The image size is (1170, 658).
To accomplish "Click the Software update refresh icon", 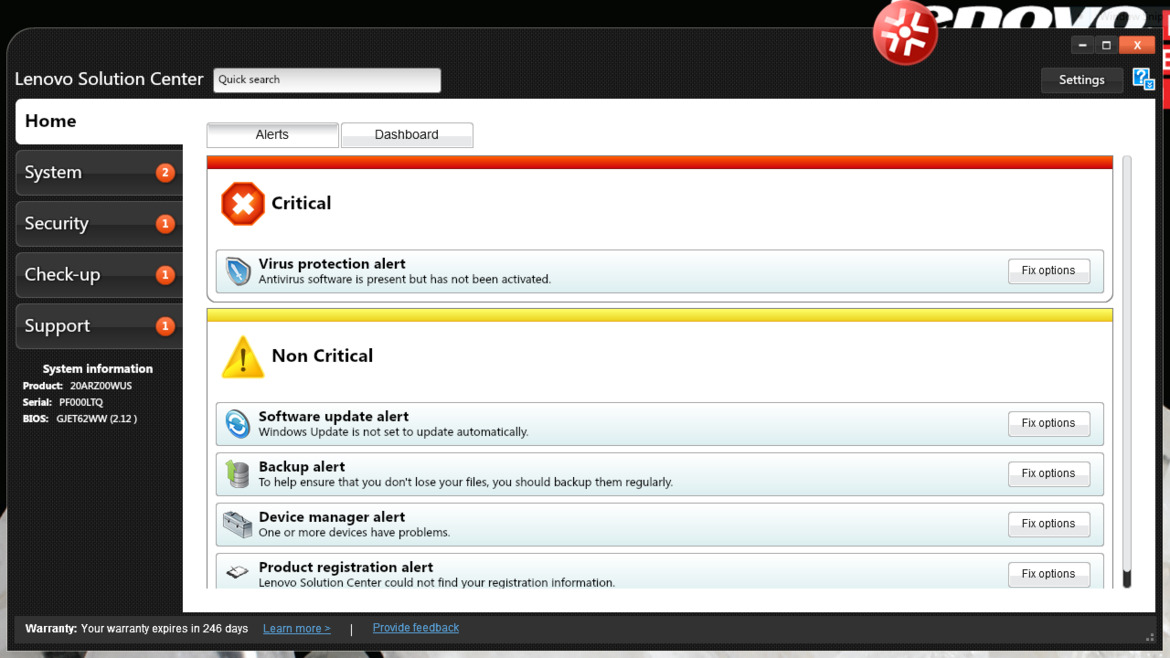I will [x=237, y=424].
